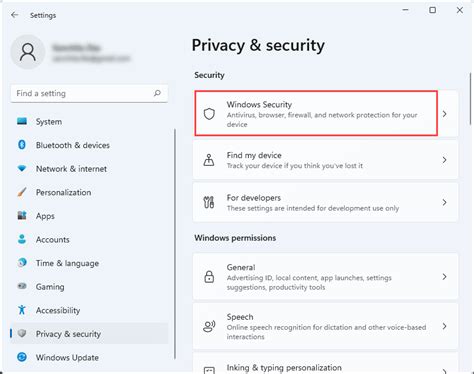Click the search magnifier icon

coord(157,93)
